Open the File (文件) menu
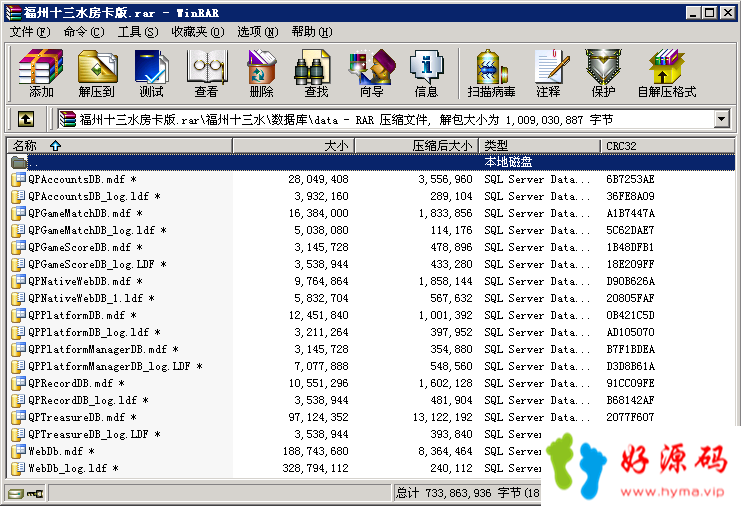Image resolution: width=741 pixels, height=506 pixels. [30, 32]
